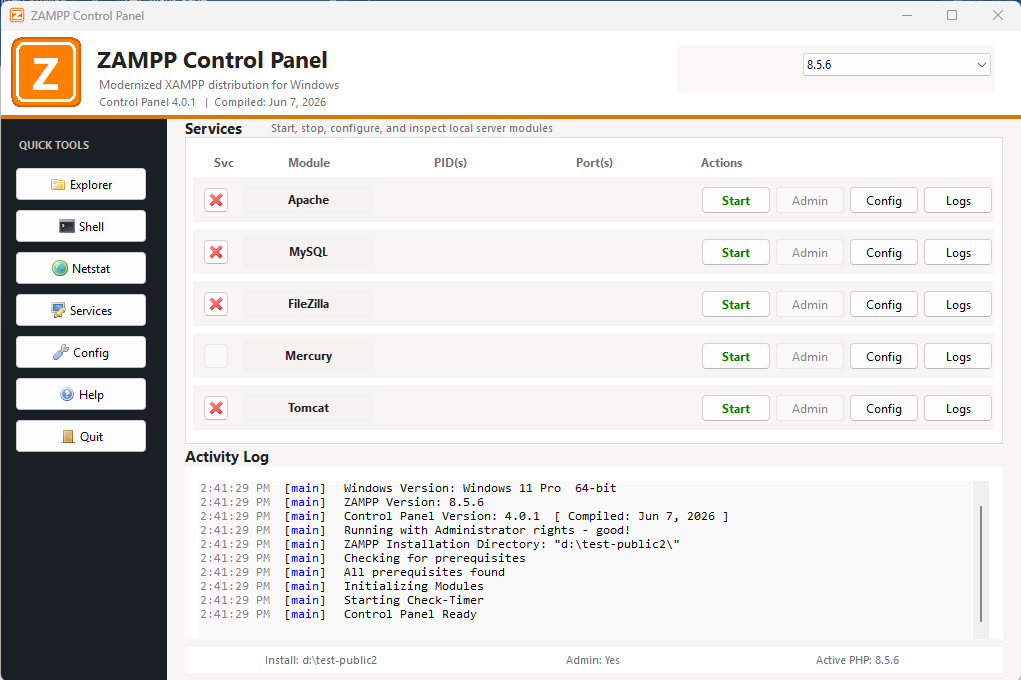Start the Tomcat module

point(736,409)
